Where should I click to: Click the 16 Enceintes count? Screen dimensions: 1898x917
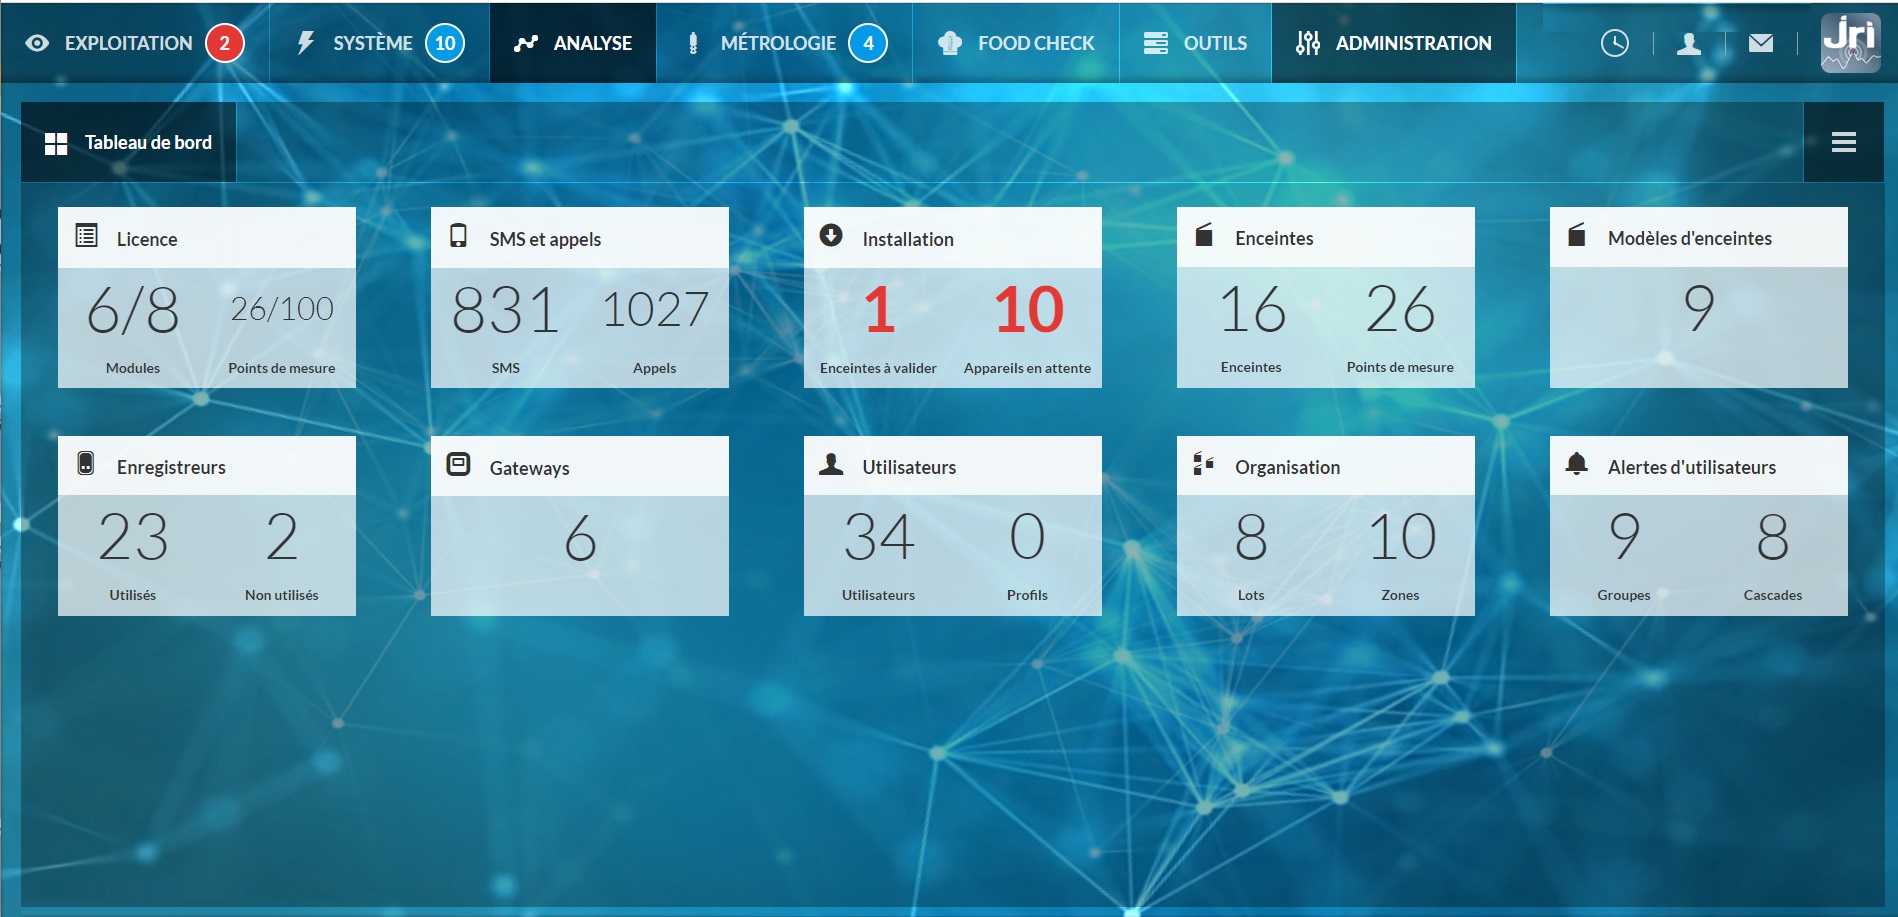pos(1252,309)
